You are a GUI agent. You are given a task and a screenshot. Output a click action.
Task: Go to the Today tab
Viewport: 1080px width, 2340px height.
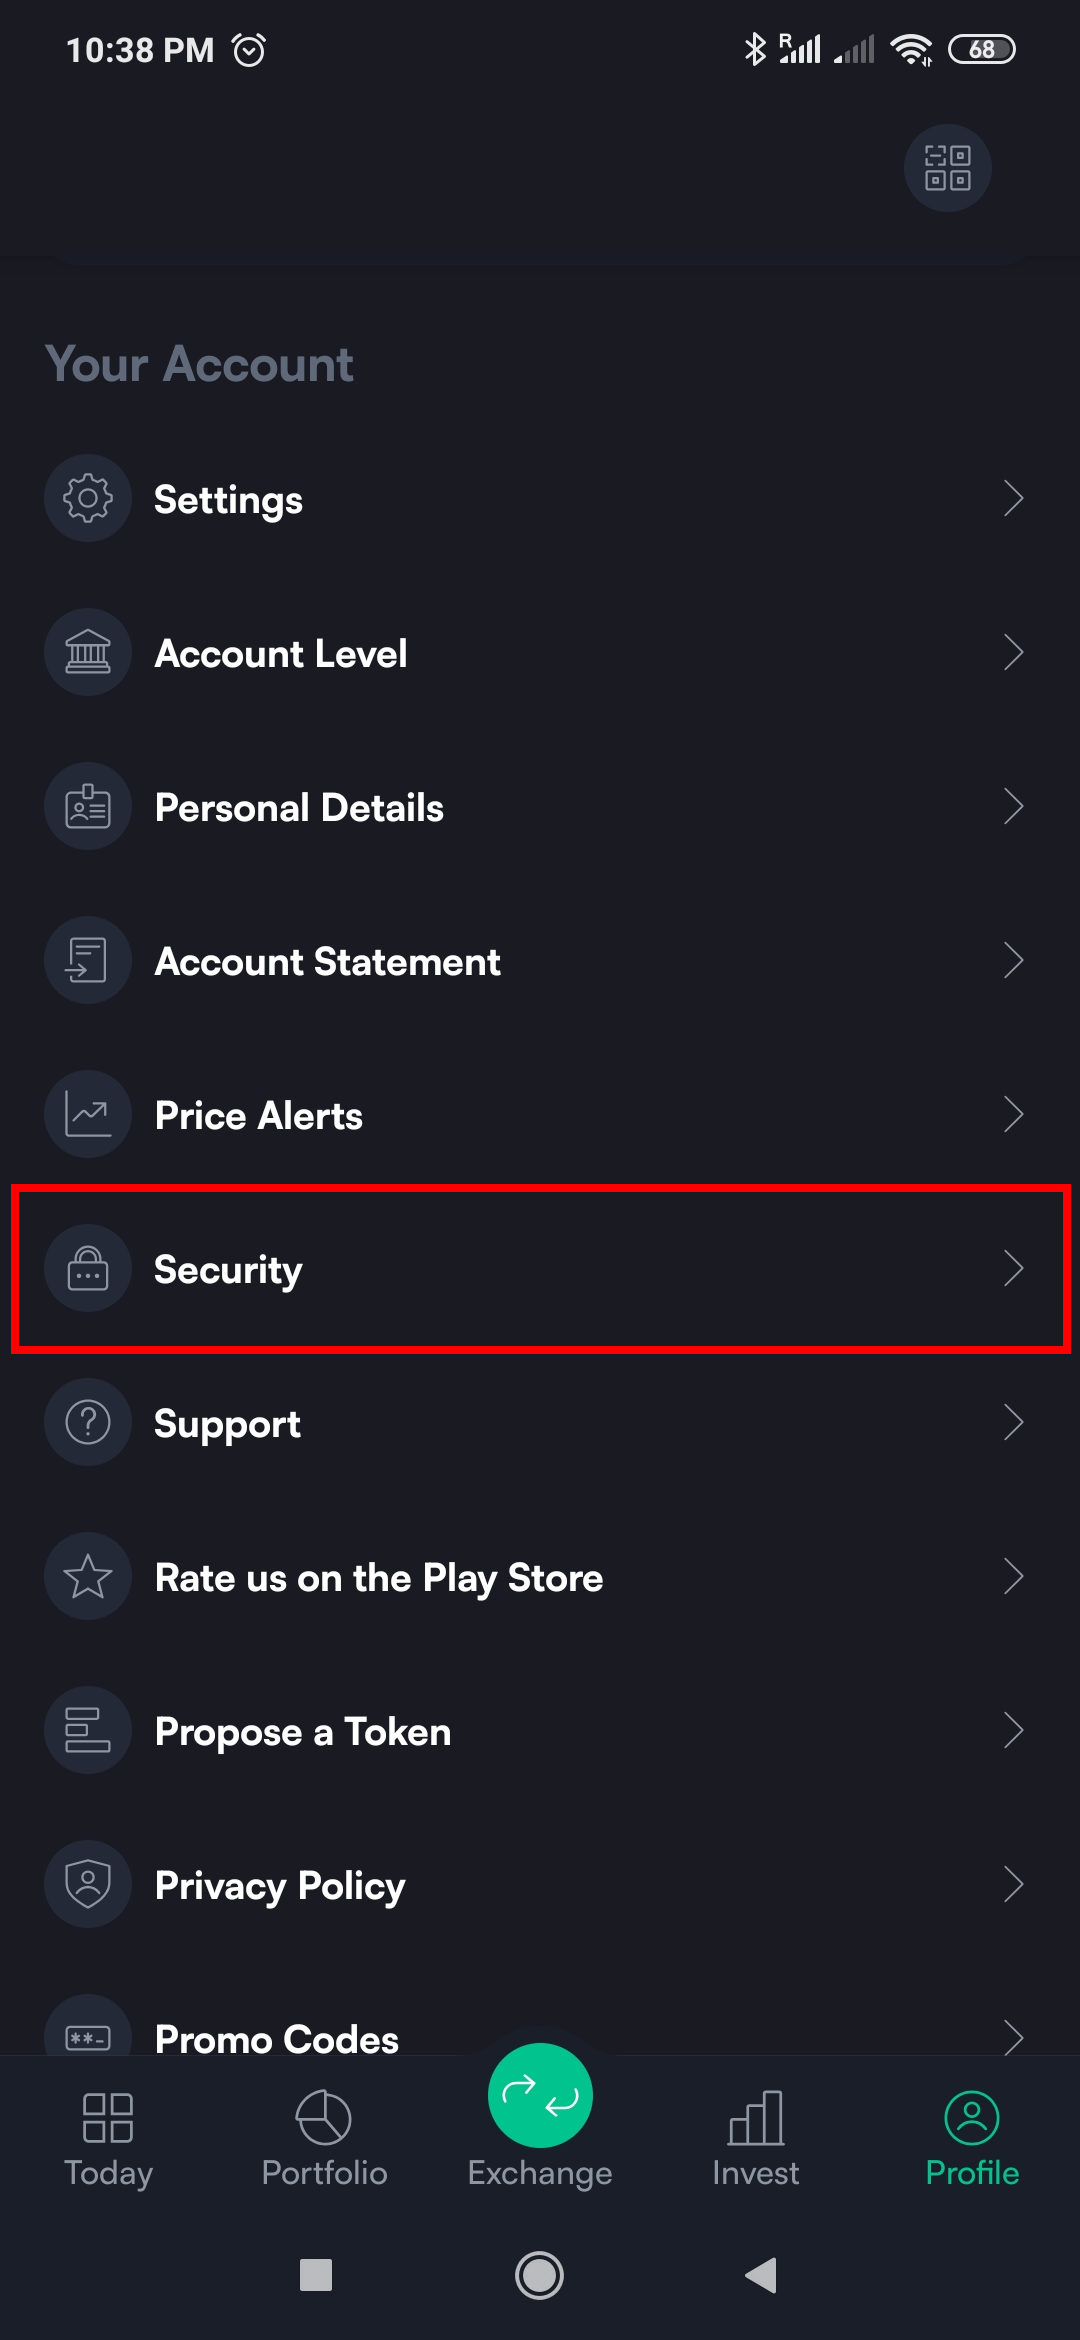tap(108, 2138)
